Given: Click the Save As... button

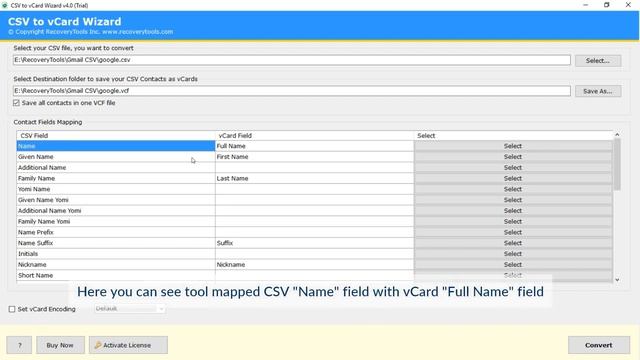Looking at the screenshot, I should coord(598,91).
